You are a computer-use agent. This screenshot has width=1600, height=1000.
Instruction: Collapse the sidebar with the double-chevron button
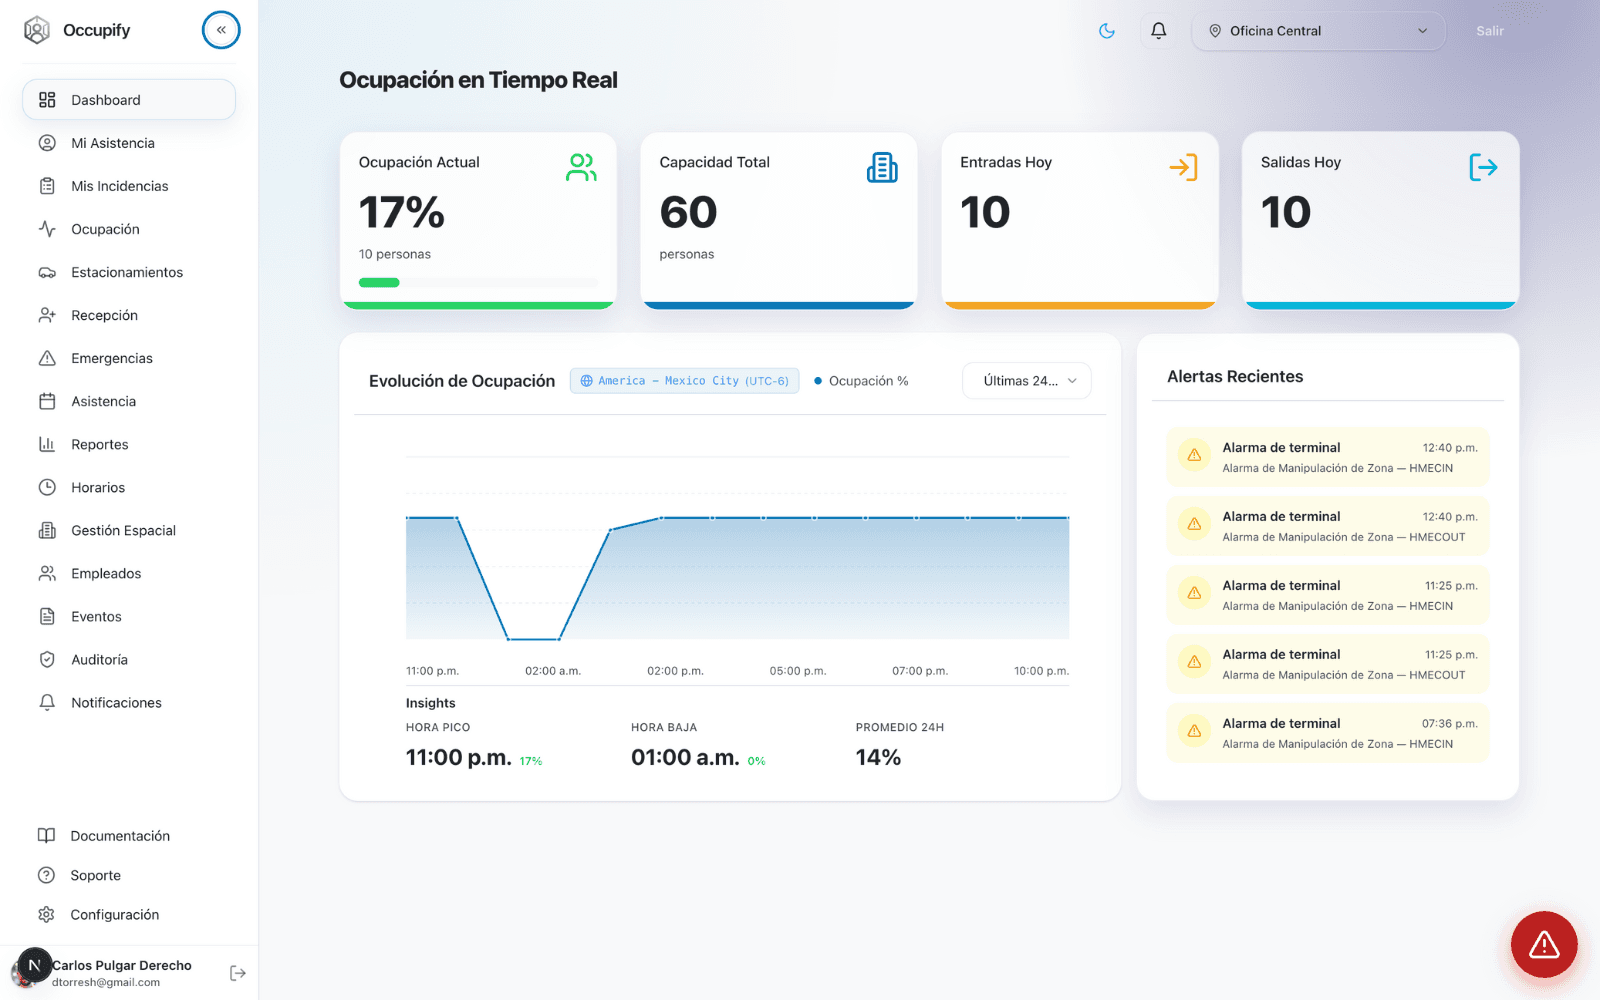[x=221, y=30]
